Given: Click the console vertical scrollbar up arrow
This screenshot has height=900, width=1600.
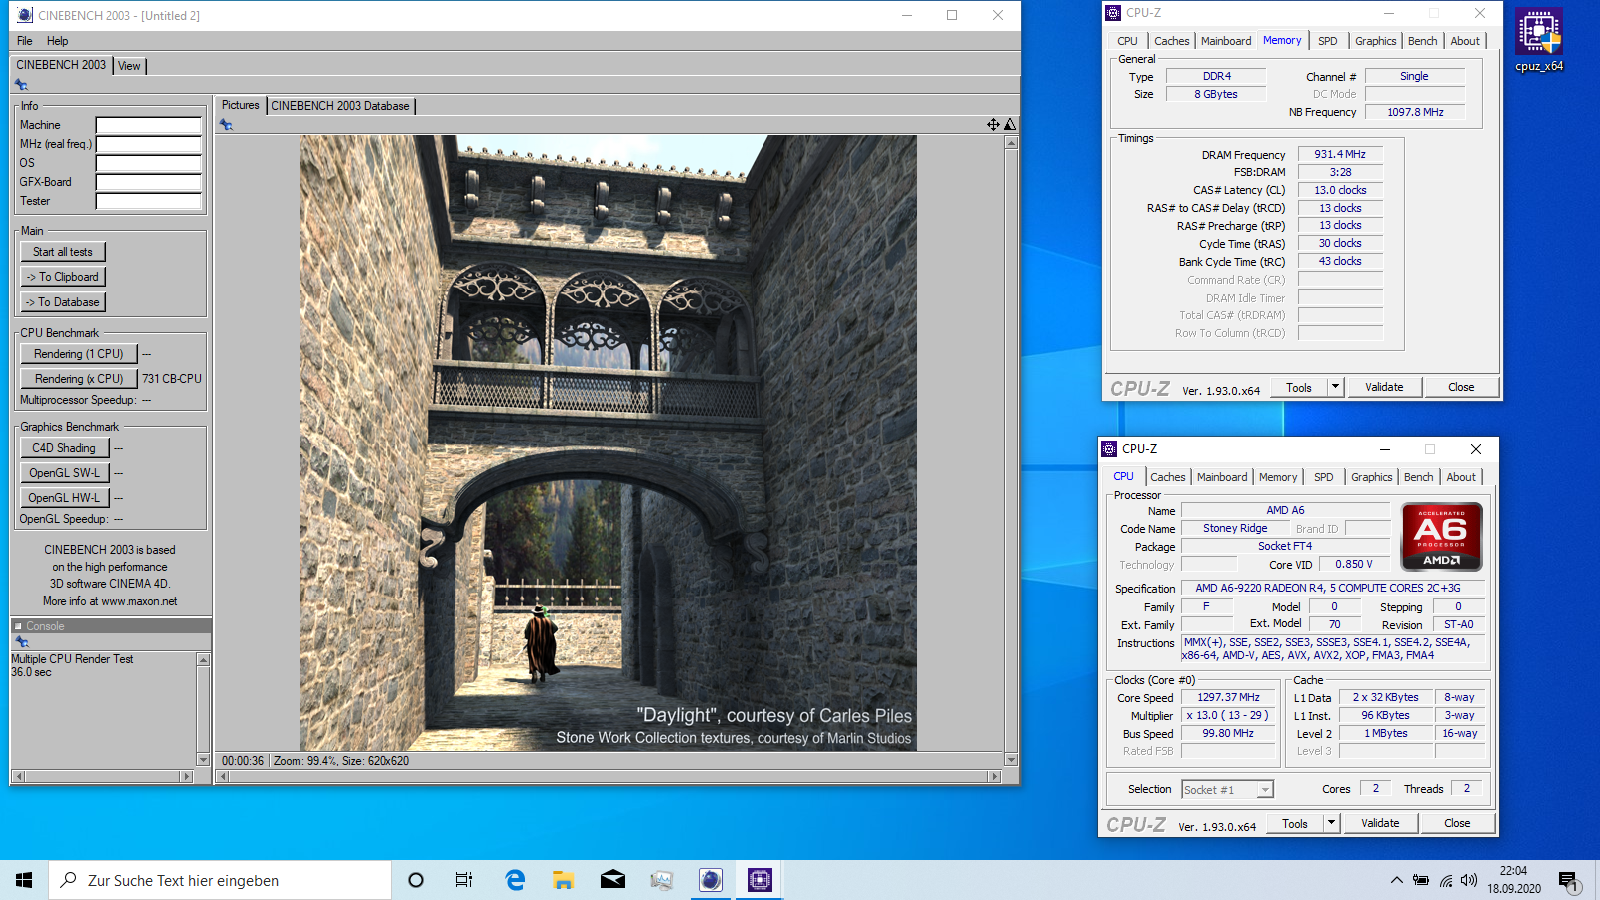Looking at the screenshot, I should pyautogui.click(x=204, y=660).
